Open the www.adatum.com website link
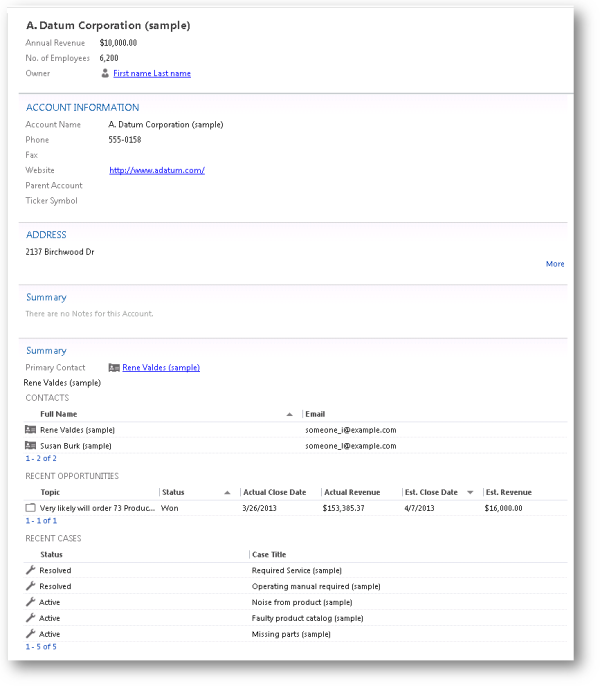 (157, 170)
